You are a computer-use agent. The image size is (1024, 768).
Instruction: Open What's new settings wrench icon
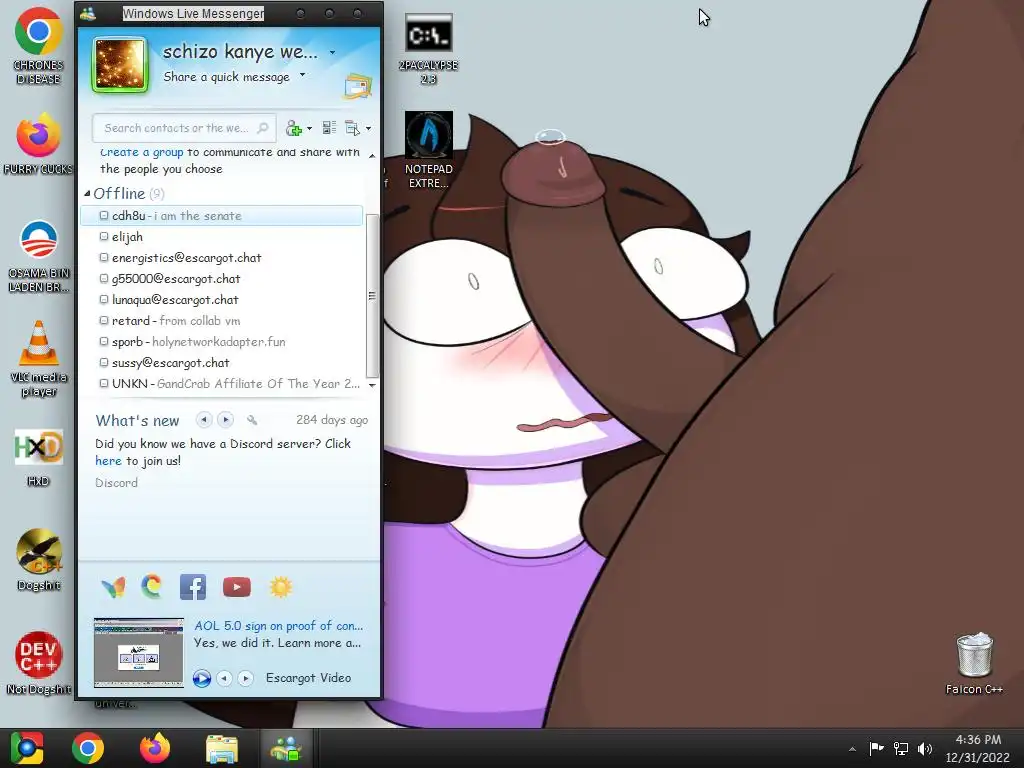tap(252, 420)
